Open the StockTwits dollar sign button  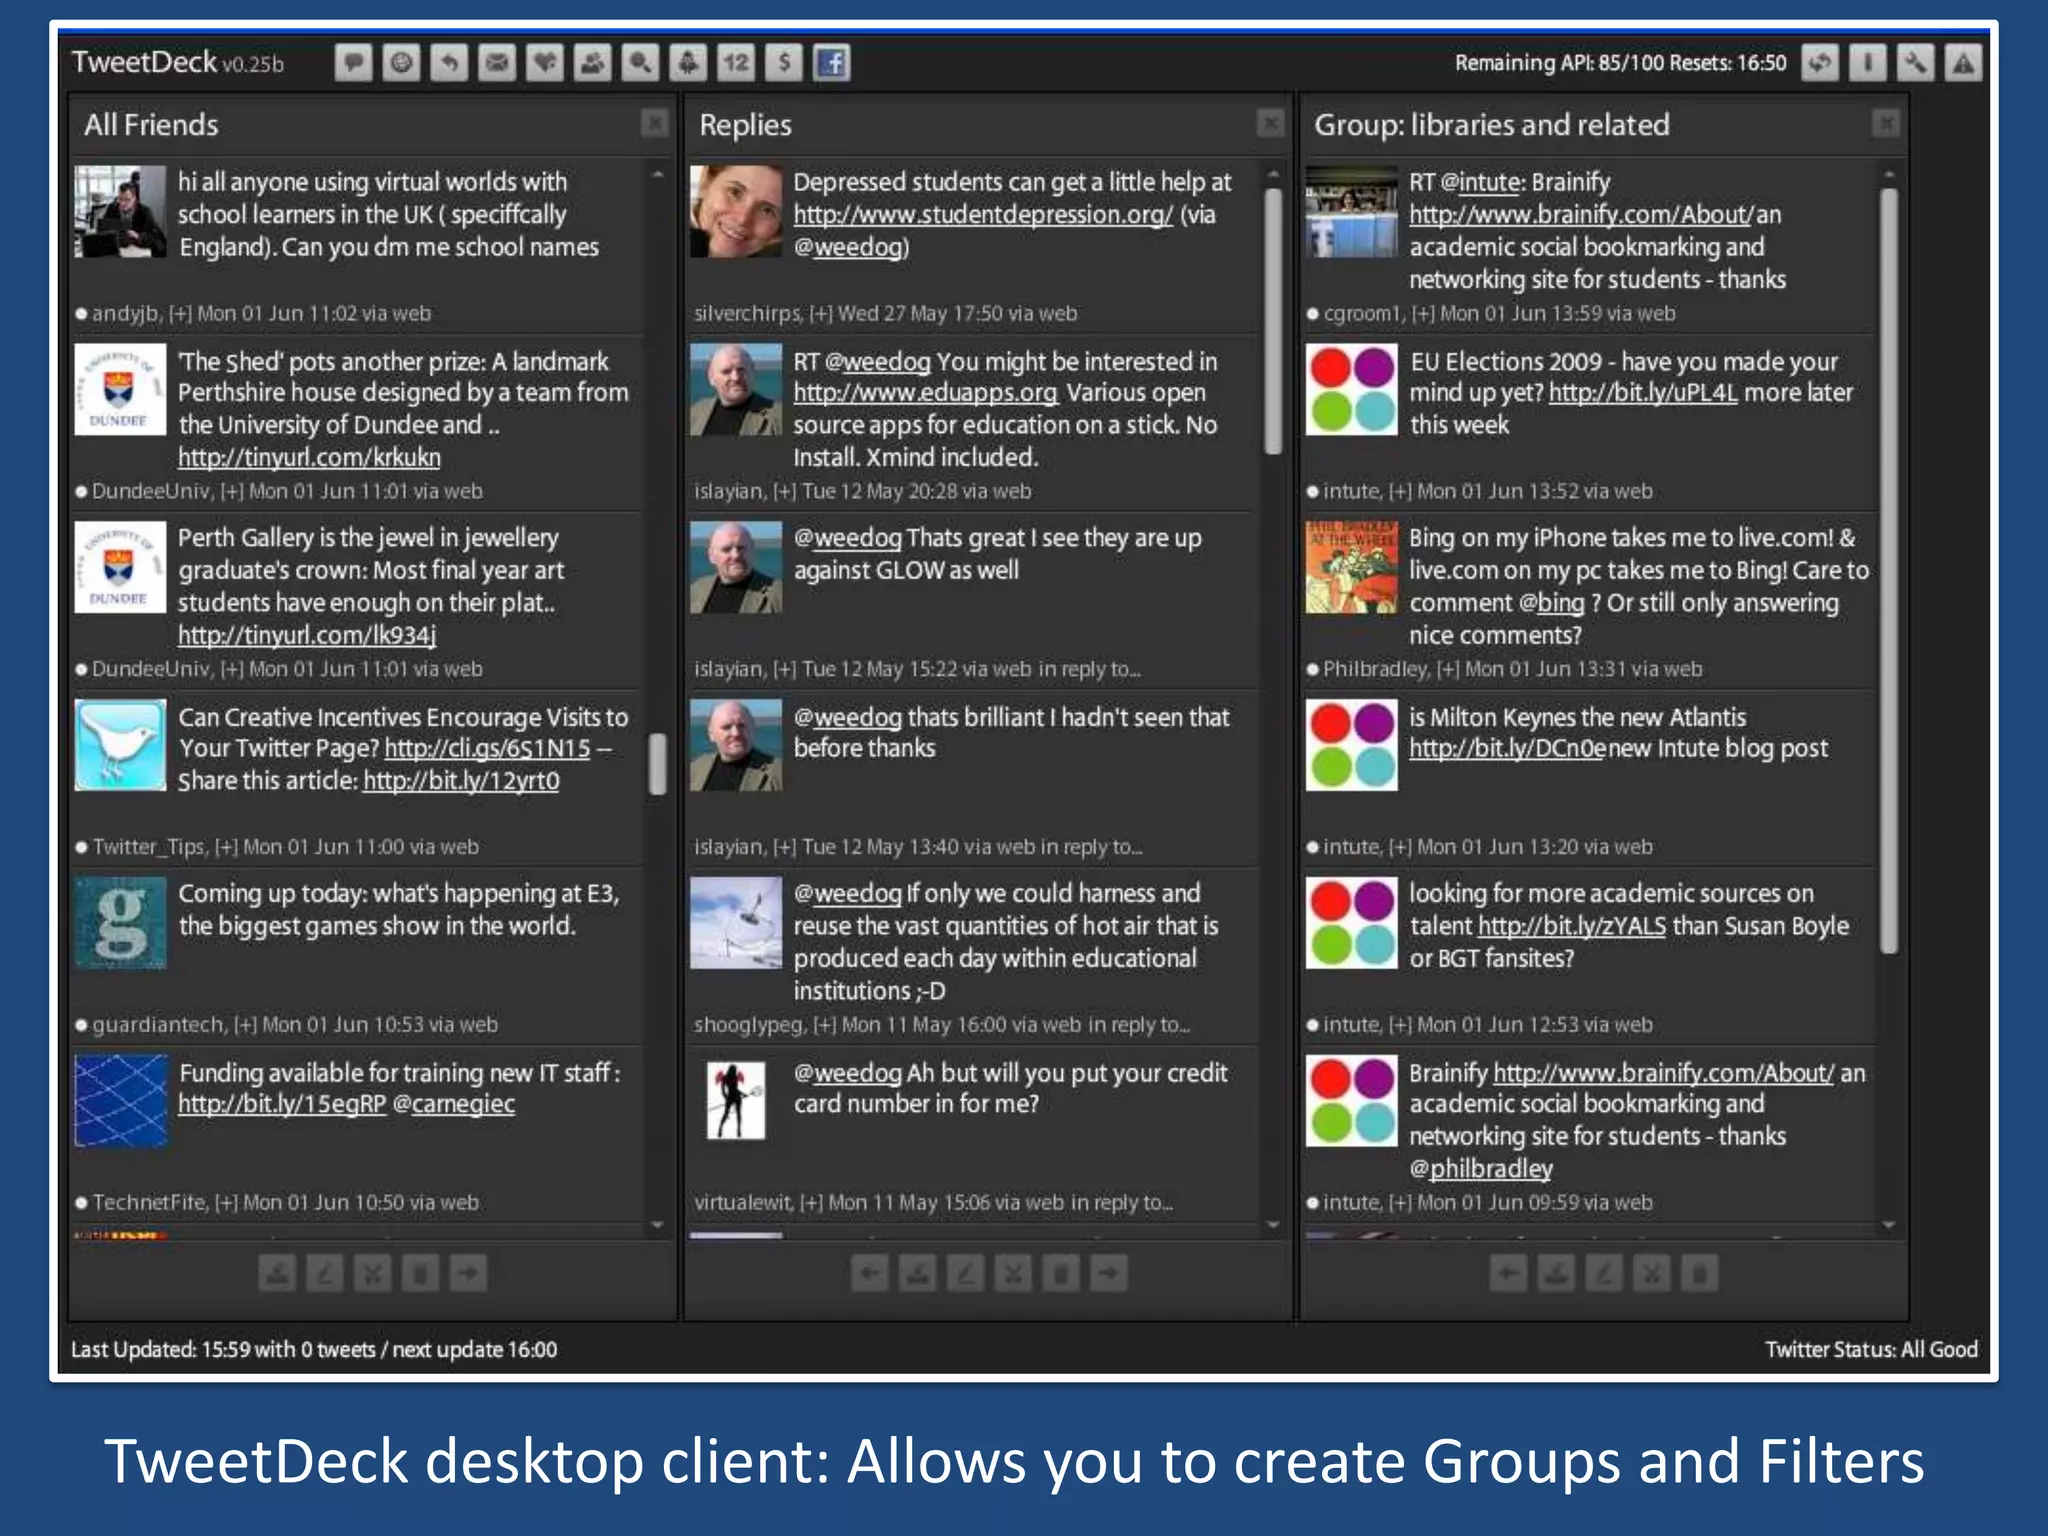(x=784, y=63)
